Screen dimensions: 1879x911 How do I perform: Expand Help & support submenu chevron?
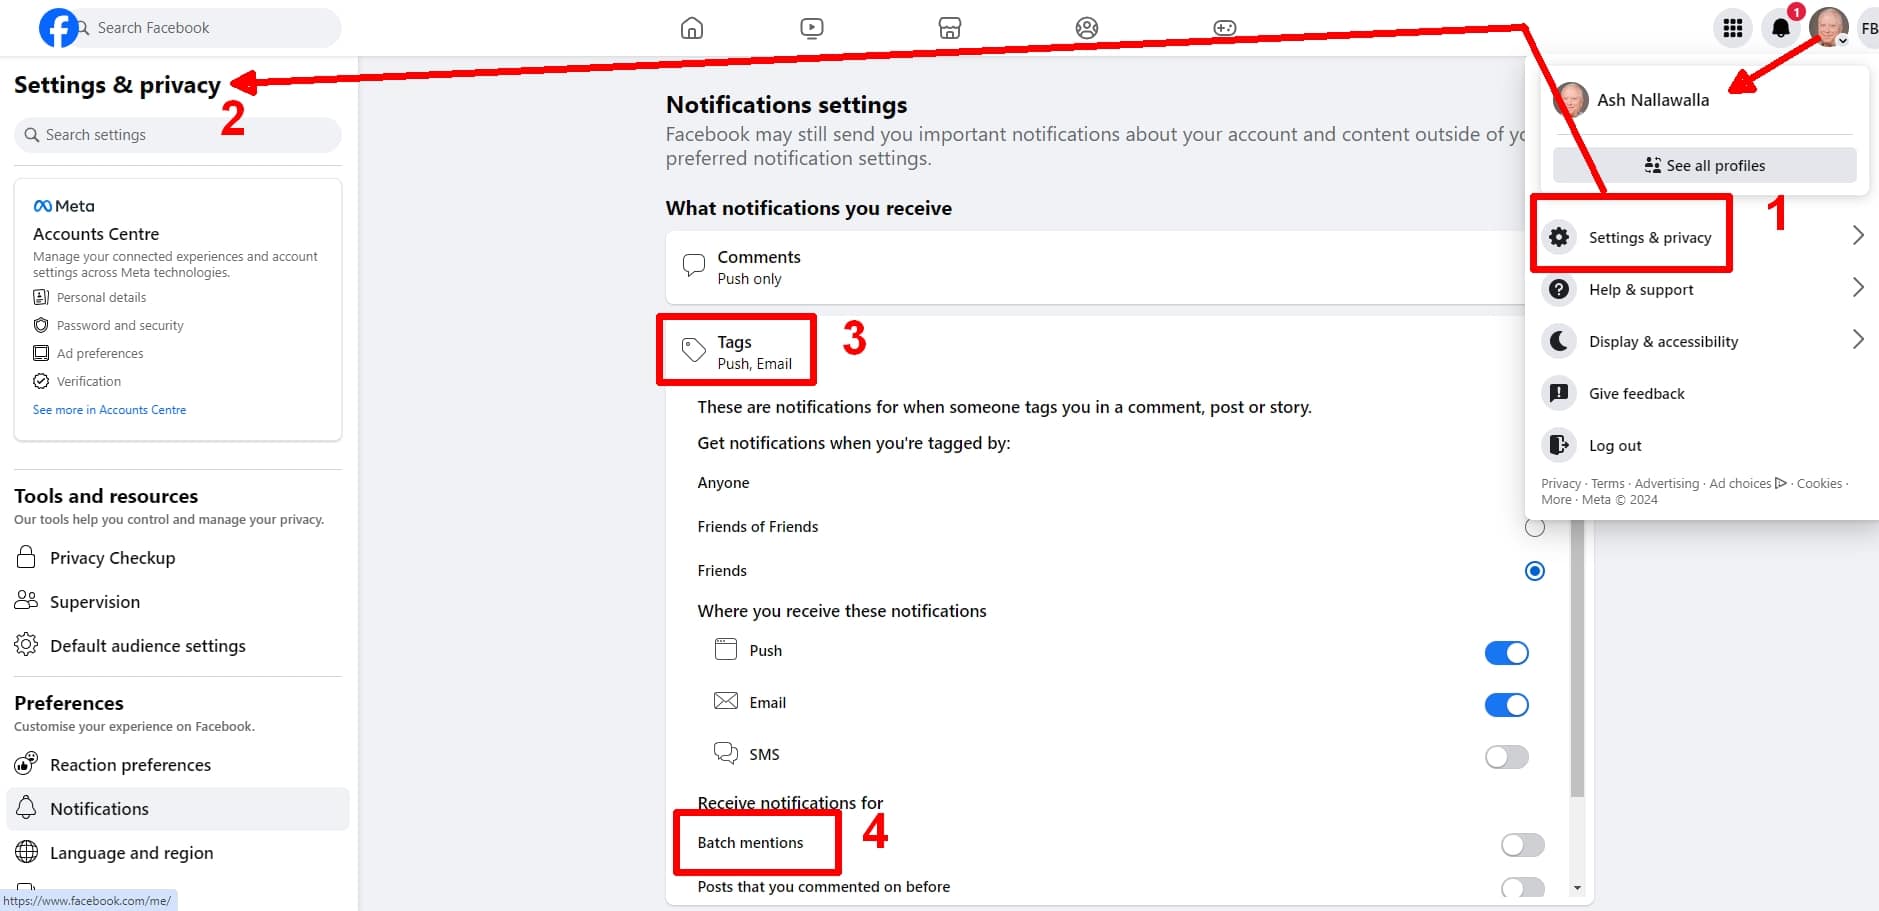[1858, 288]
